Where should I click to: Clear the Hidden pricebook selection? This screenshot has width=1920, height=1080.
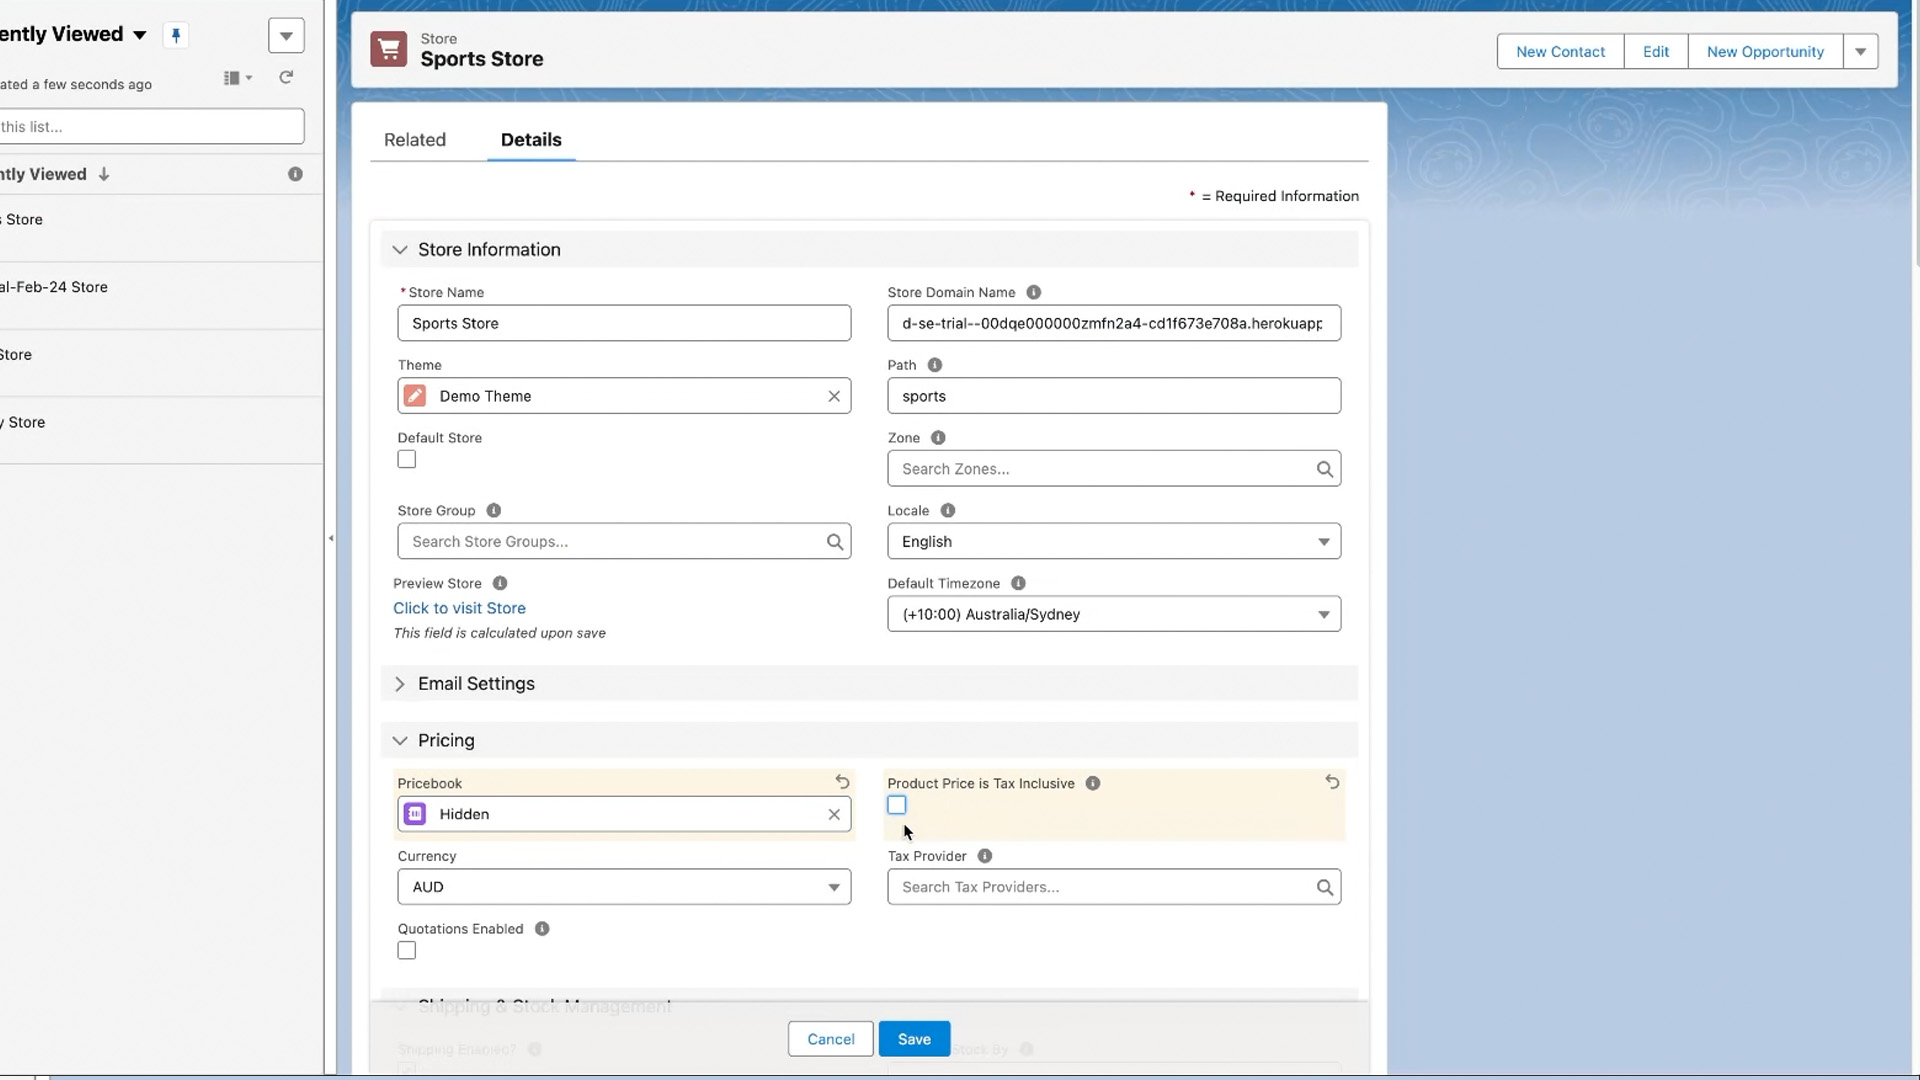833,814
